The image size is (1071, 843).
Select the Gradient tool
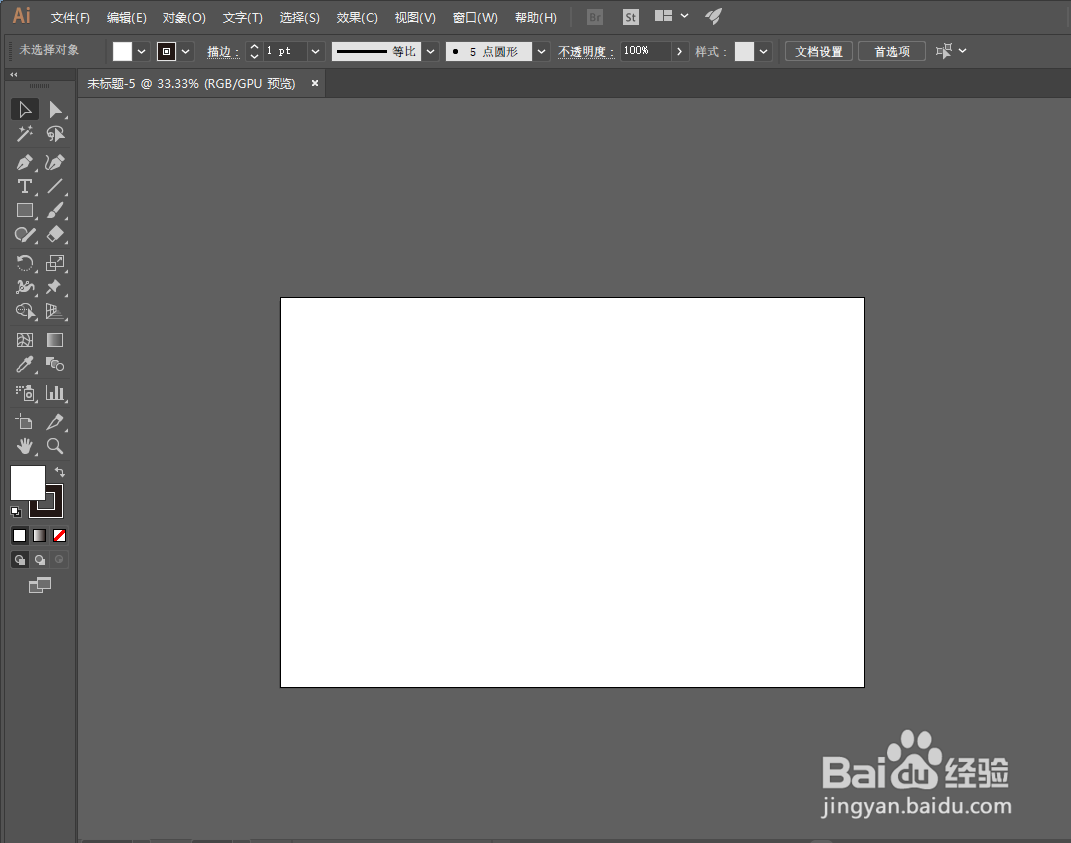(55, 340)
